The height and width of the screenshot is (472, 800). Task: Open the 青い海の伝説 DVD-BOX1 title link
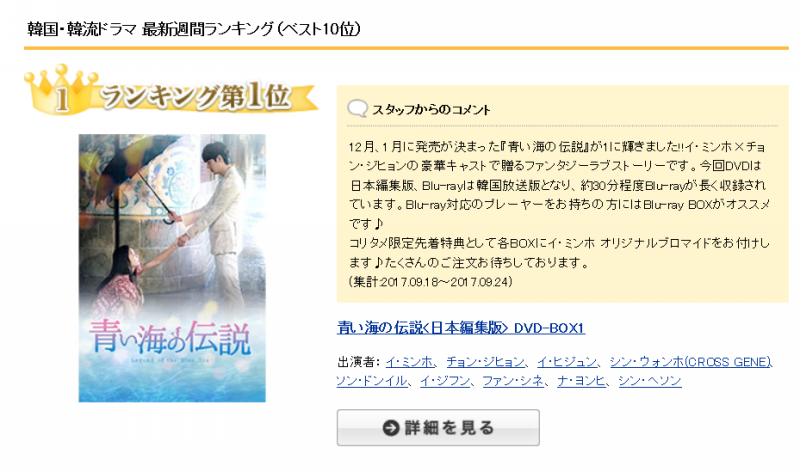coord(460,328)
